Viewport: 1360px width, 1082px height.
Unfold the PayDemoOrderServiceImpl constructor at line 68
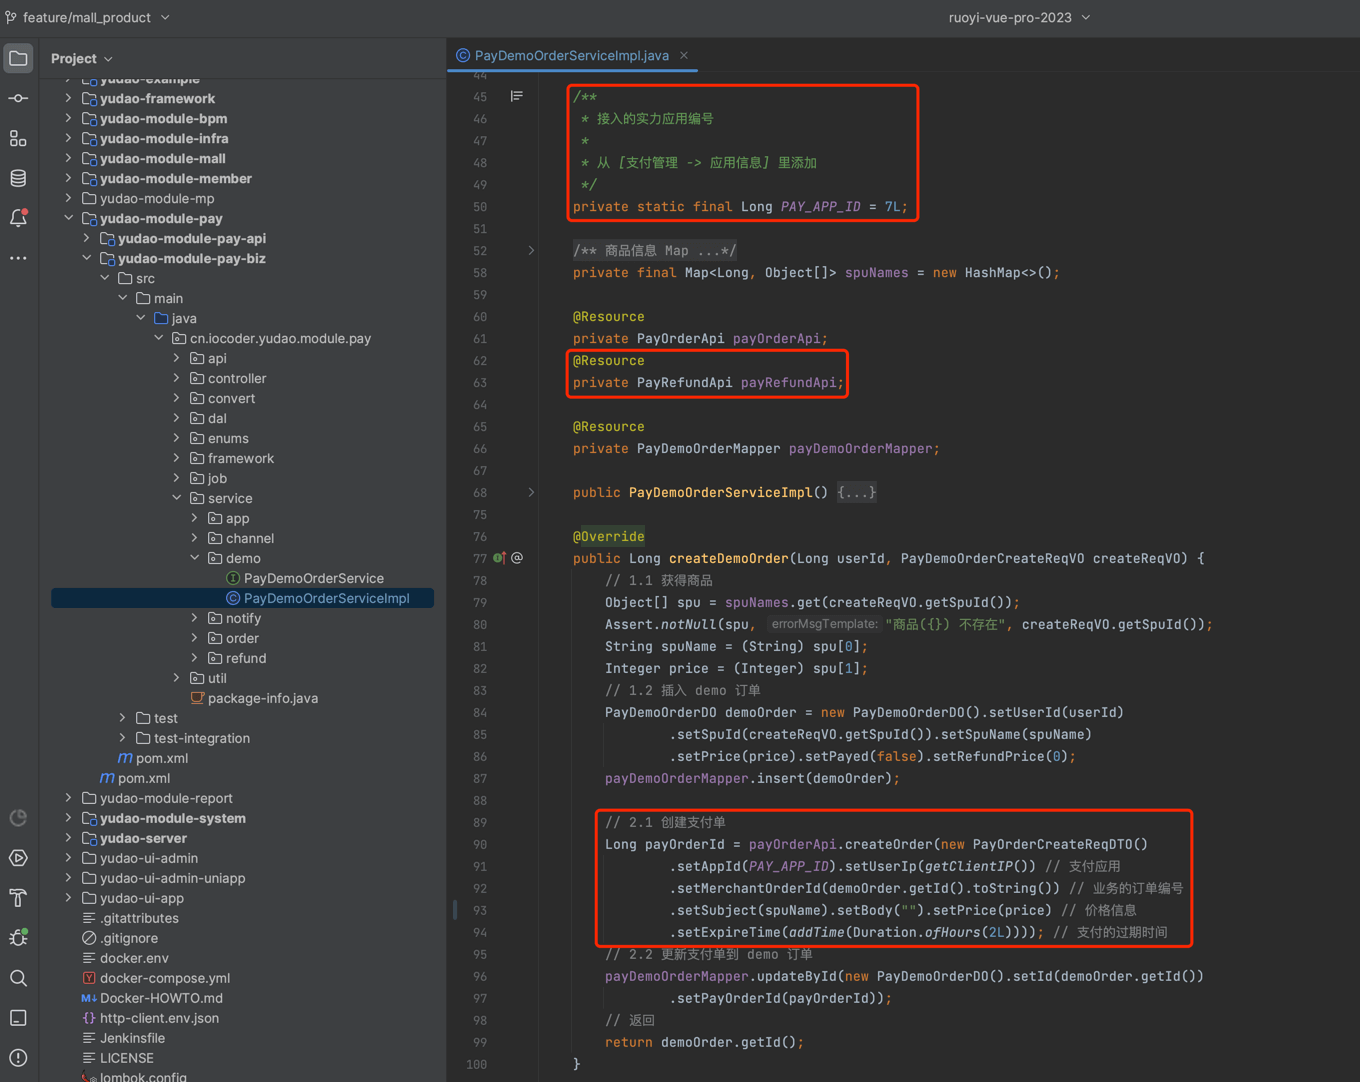tap(531, 492)
